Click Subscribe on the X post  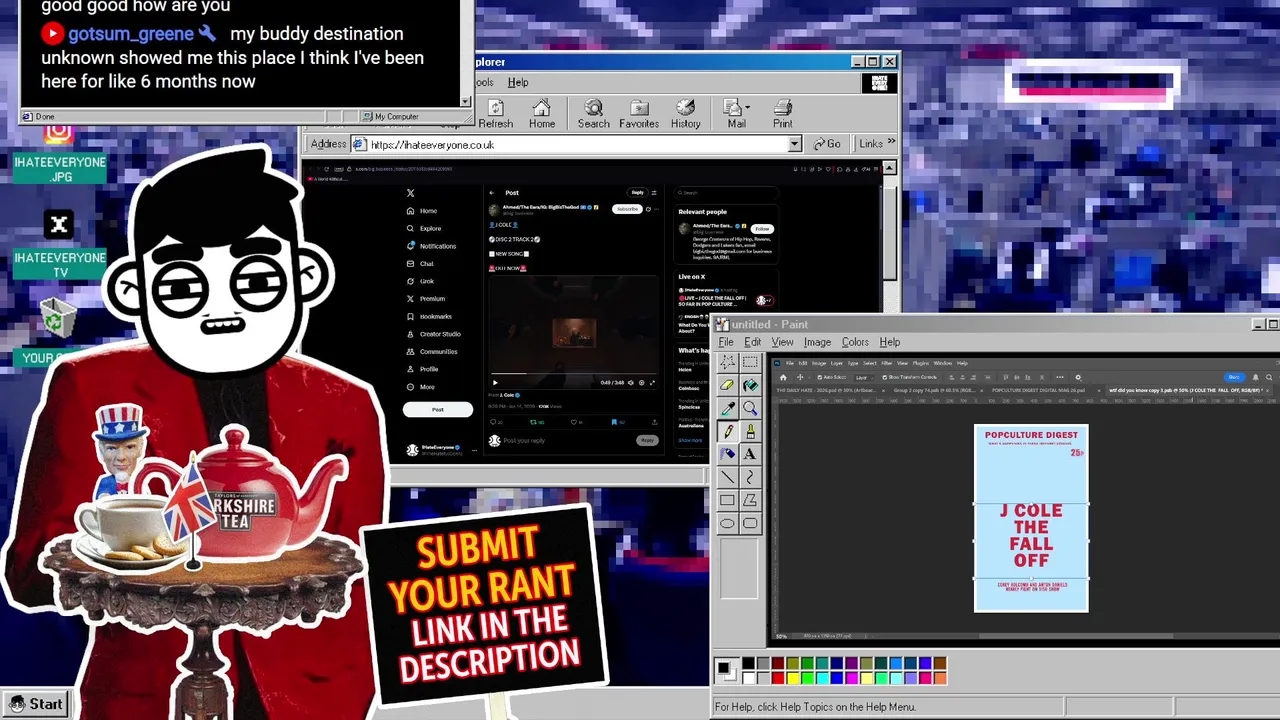pyautogui.click(x=626, y=209)
